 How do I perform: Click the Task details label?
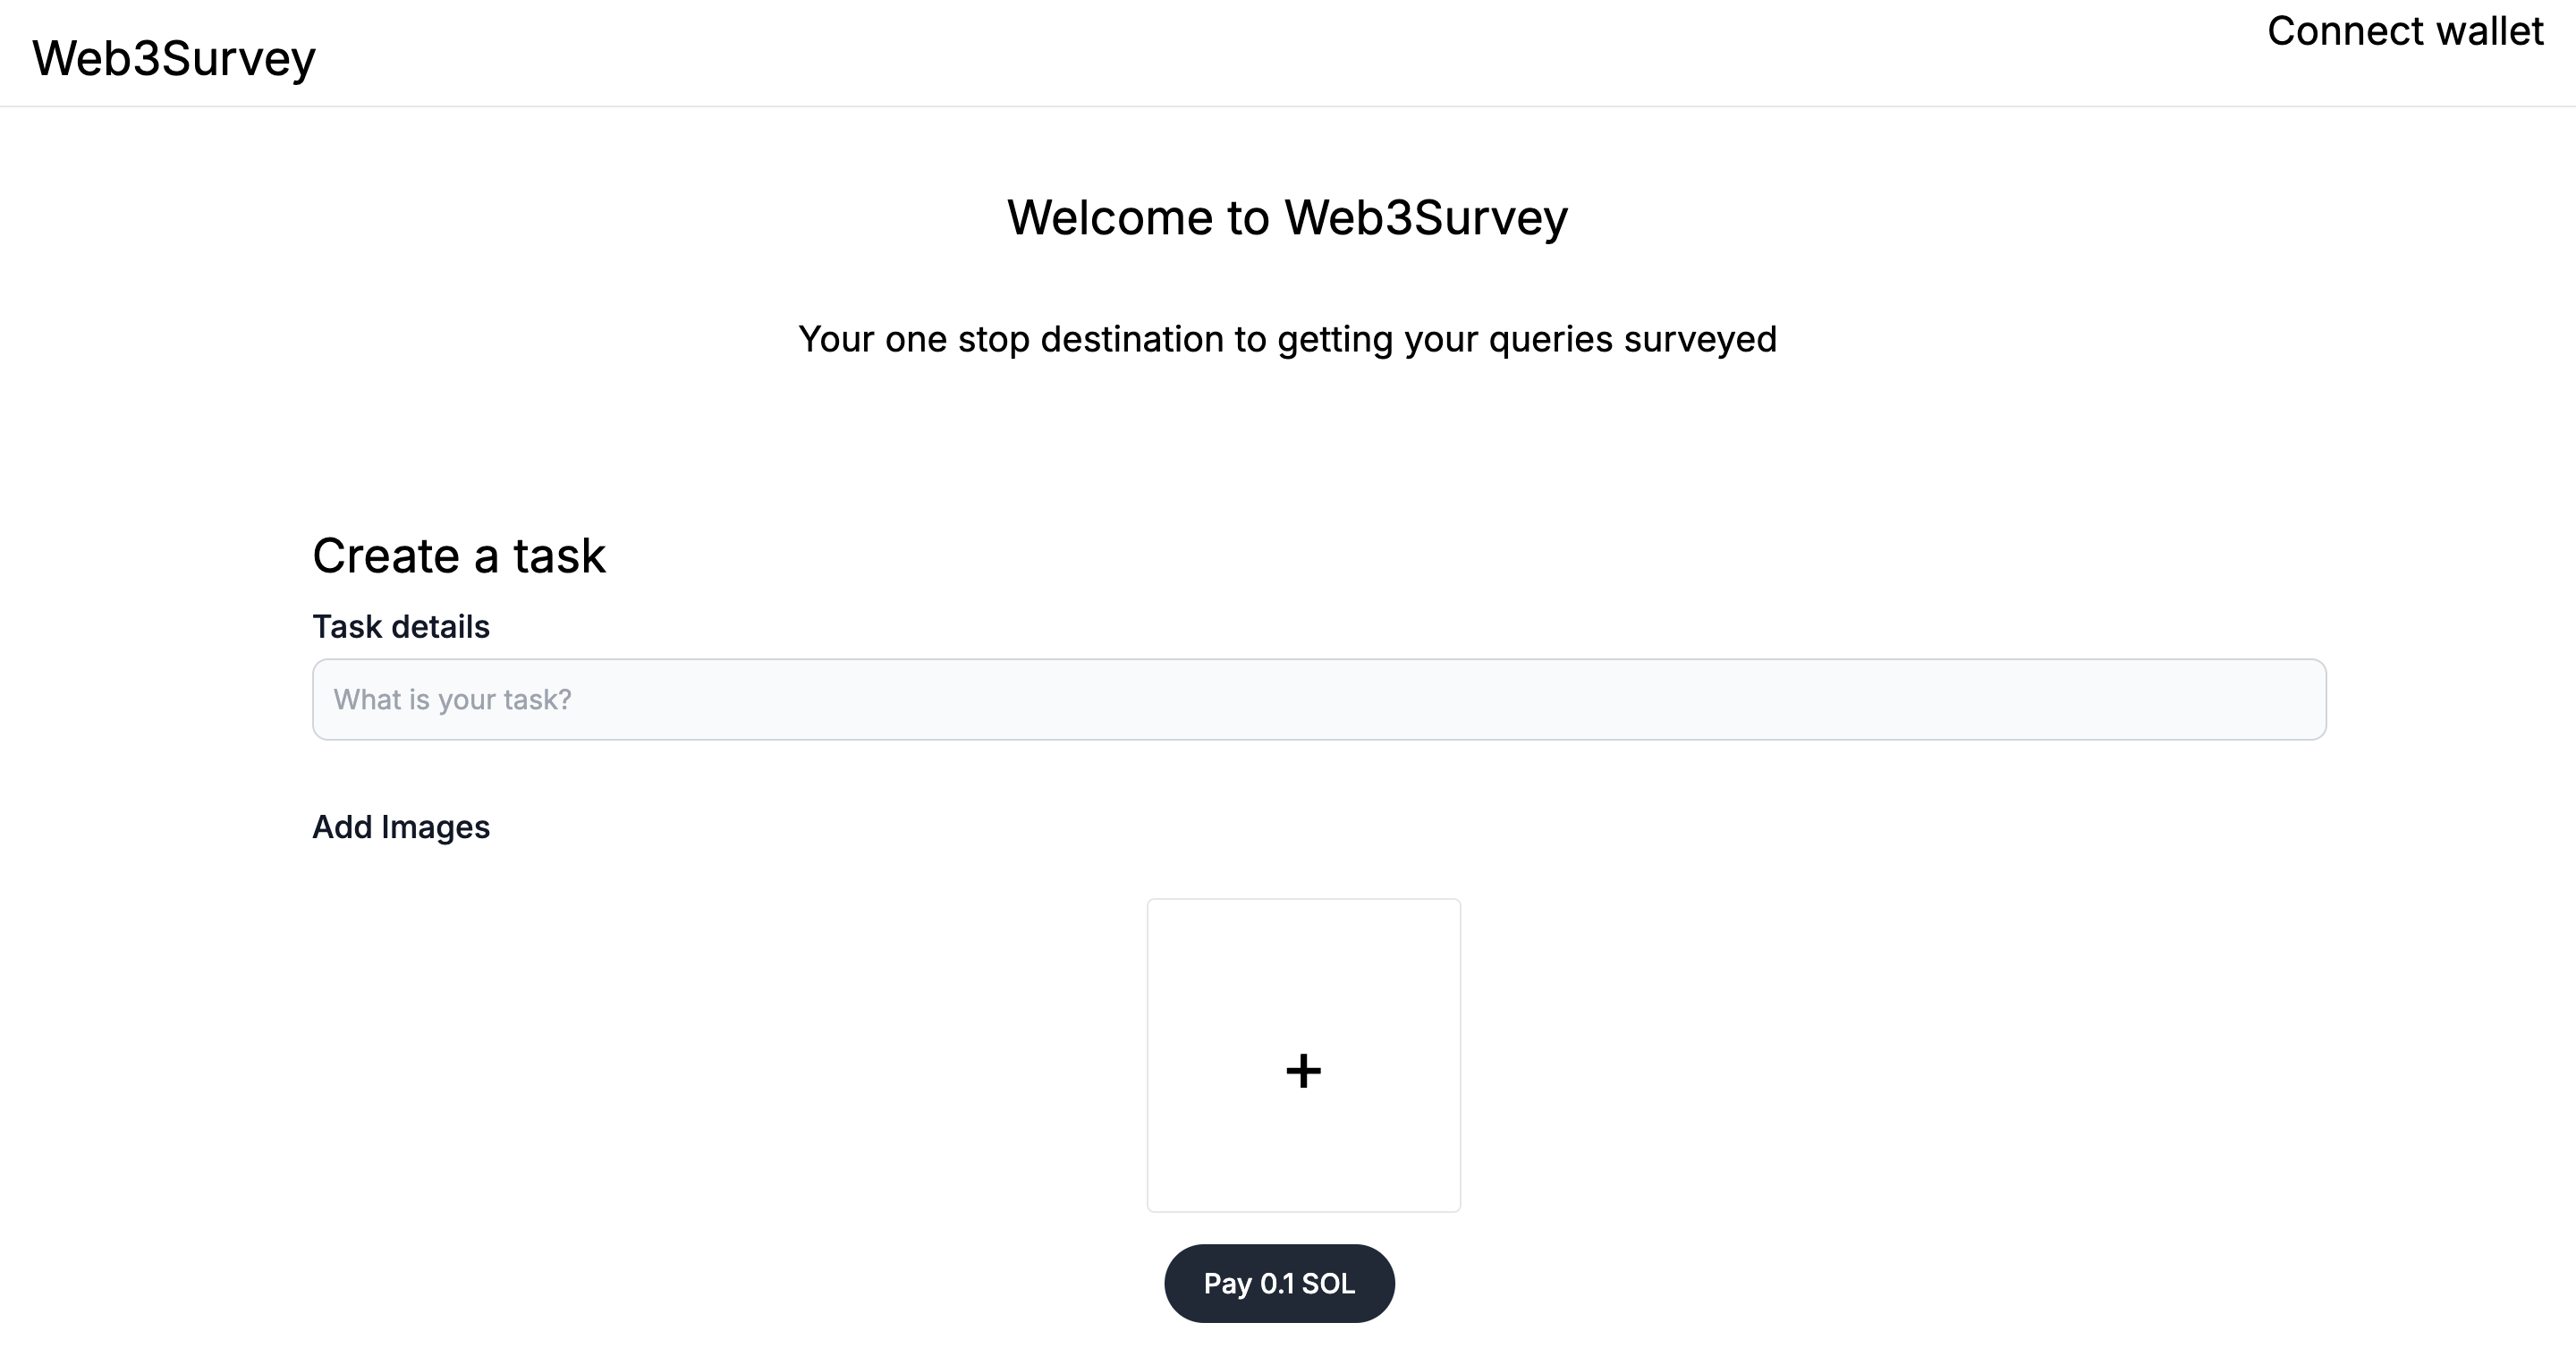pyautogui.click(x=401, y=626)
